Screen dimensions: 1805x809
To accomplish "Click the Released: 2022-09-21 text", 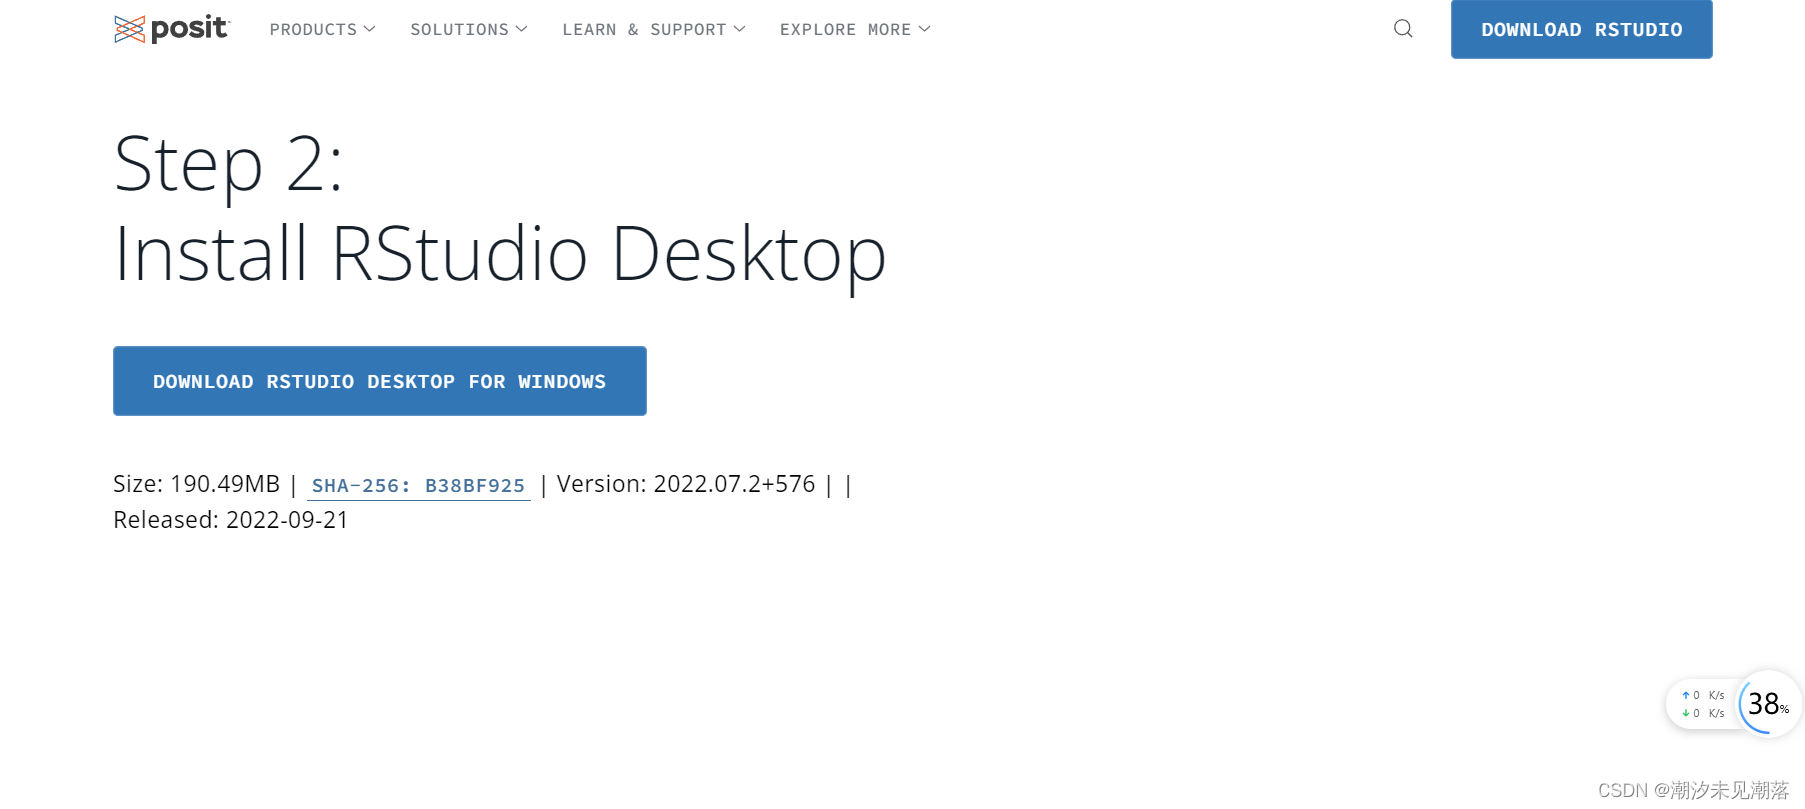I will pyautogui.click(x=231, y=520).
